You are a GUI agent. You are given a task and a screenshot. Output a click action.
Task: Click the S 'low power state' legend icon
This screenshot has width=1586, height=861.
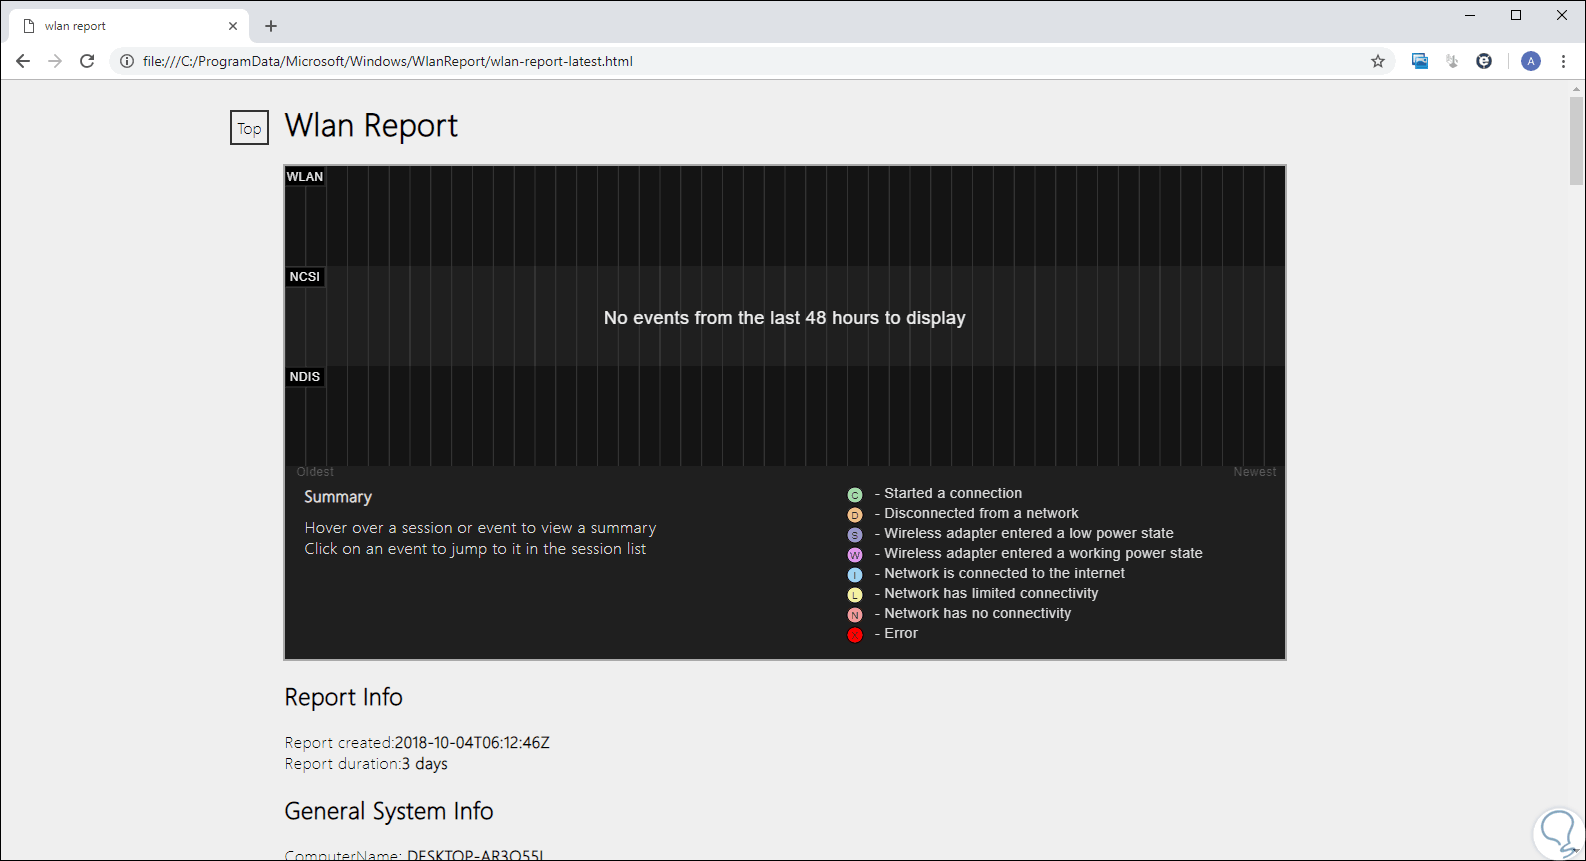click(855, 535)
